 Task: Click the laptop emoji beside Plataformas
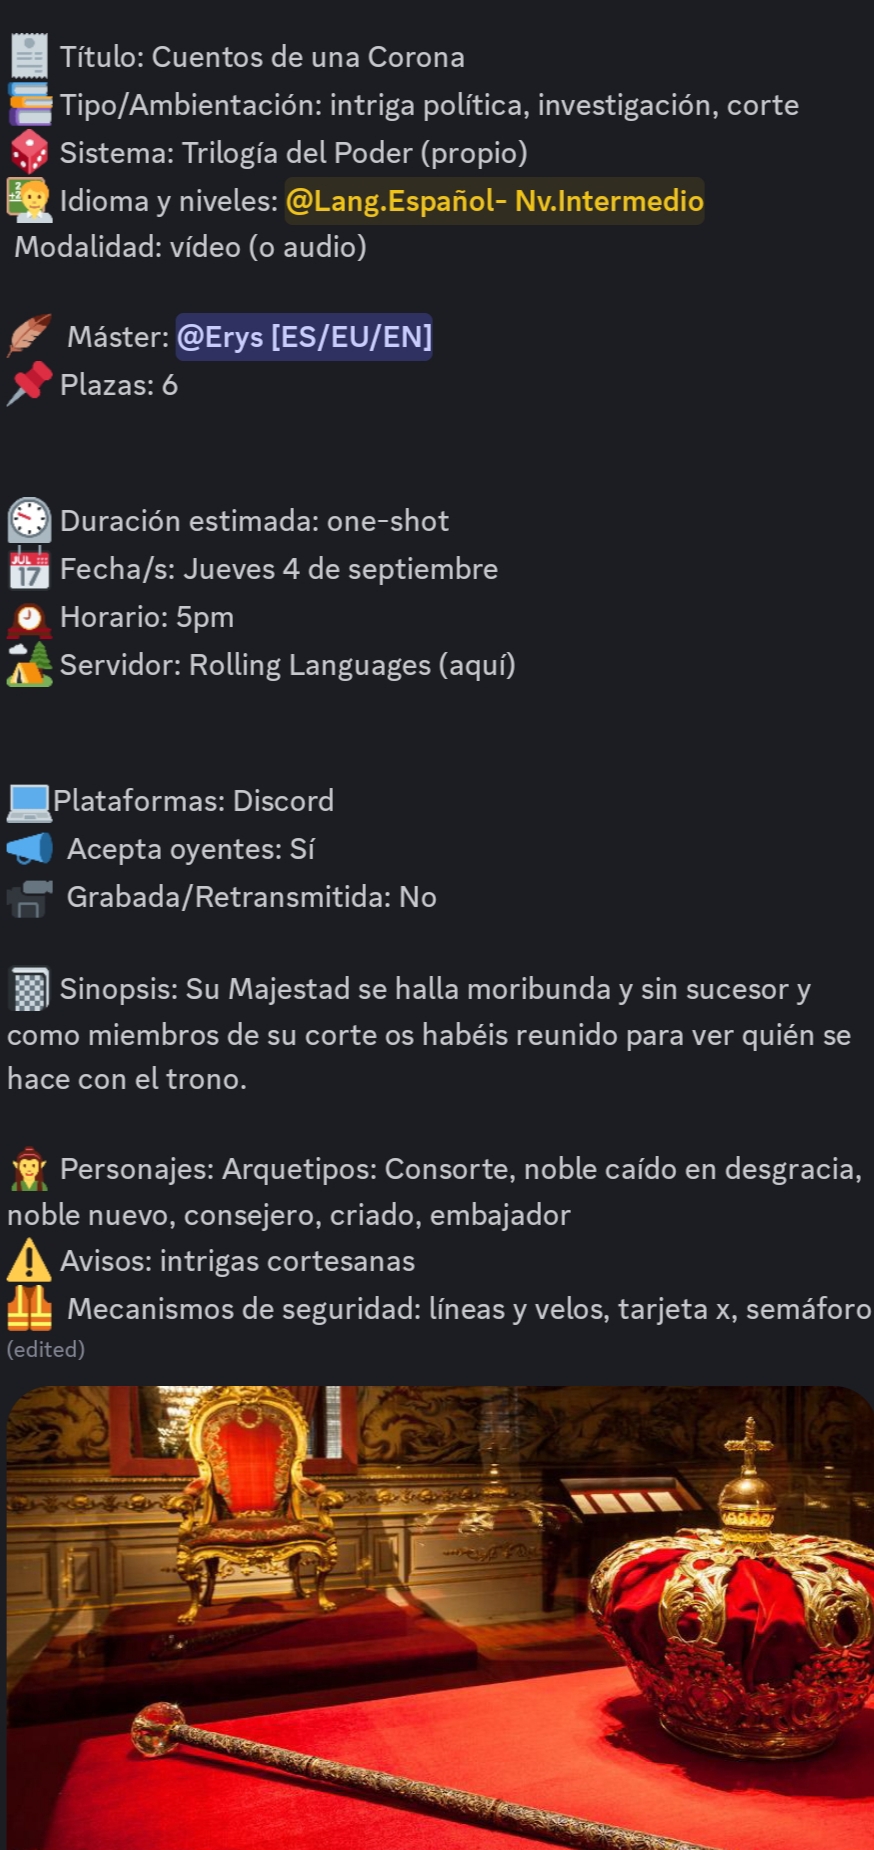(x=28, y=801)
